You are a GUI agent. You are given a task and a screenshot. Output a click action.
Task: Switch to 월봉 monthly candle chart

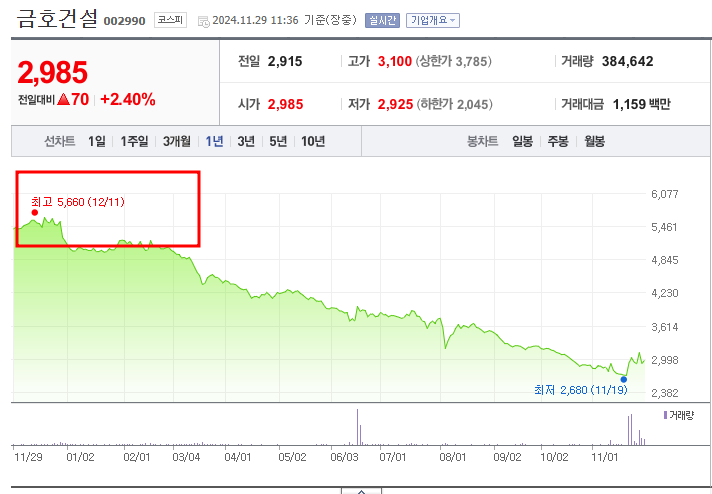click(x=594, y=141)
